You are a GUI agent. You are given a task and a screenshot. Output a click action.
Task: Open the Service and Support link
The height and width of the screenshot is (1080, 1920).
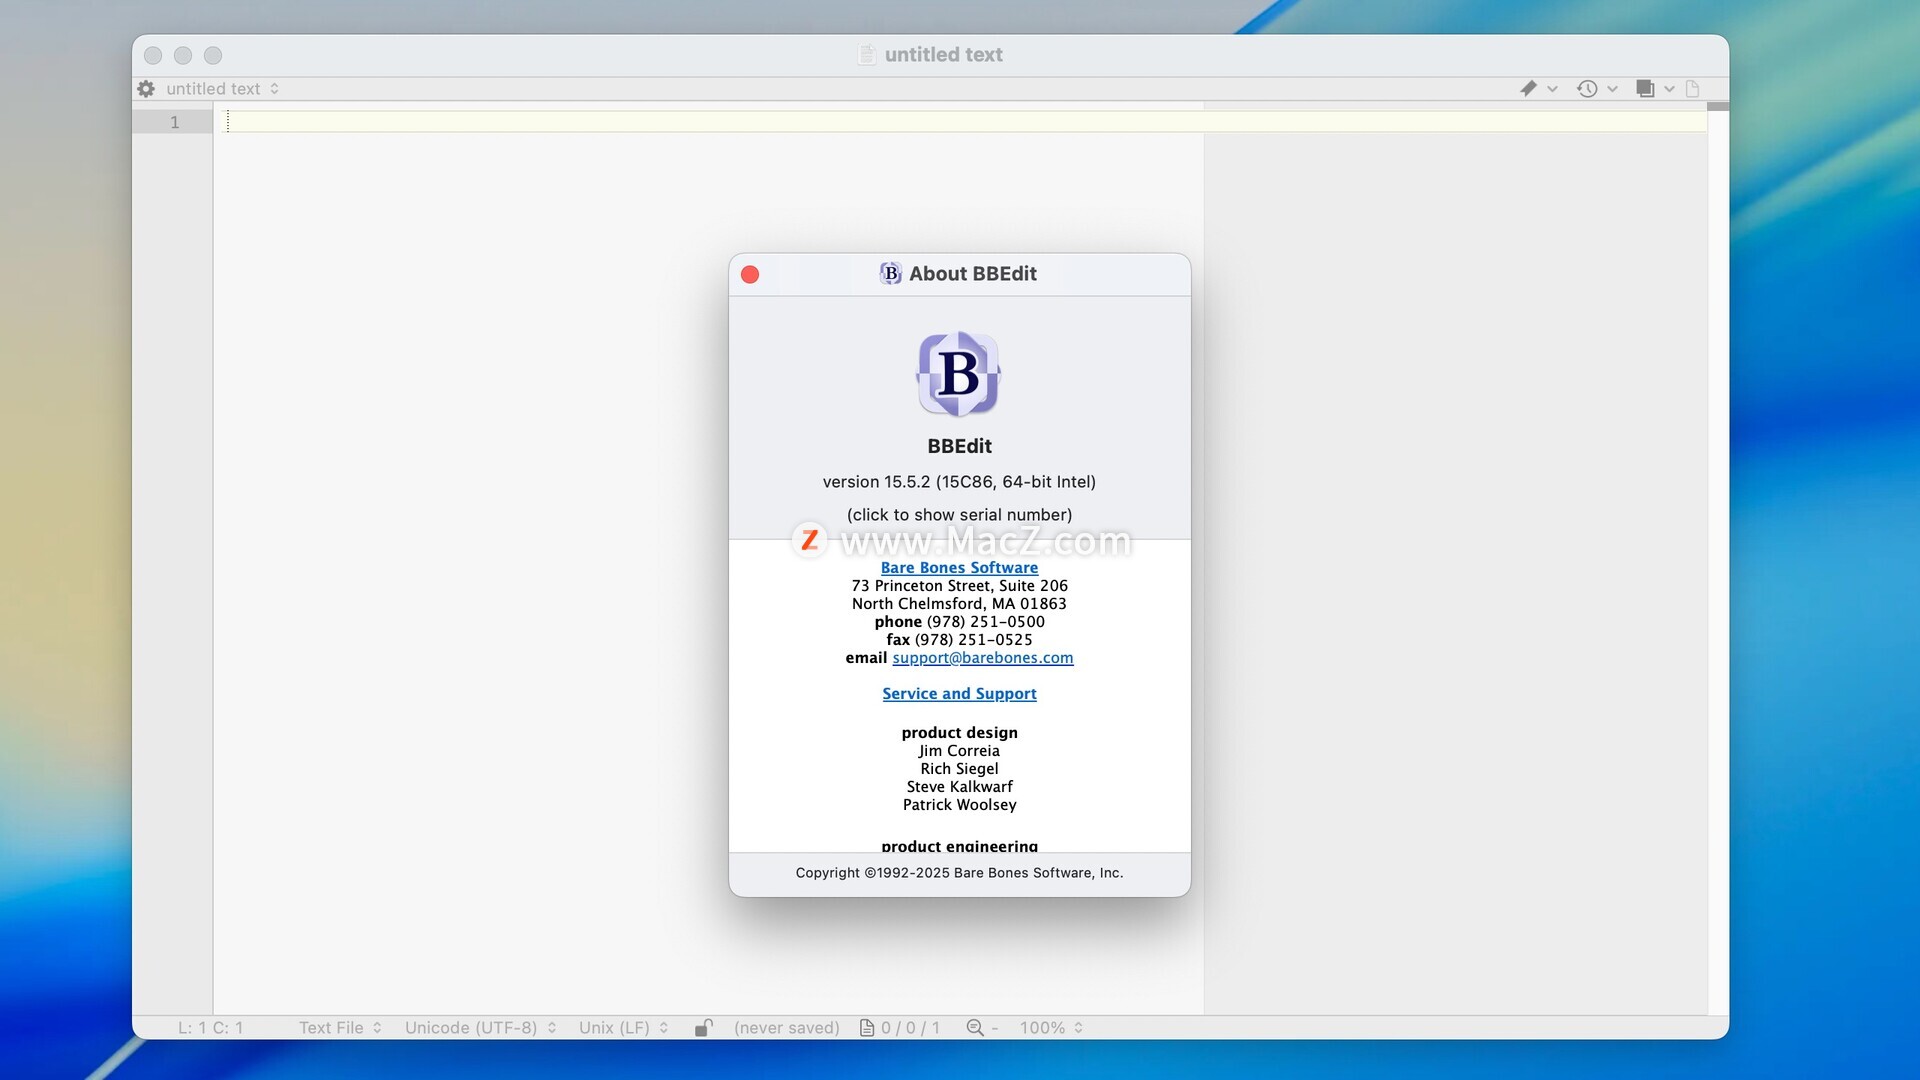[x=959, y=693]
